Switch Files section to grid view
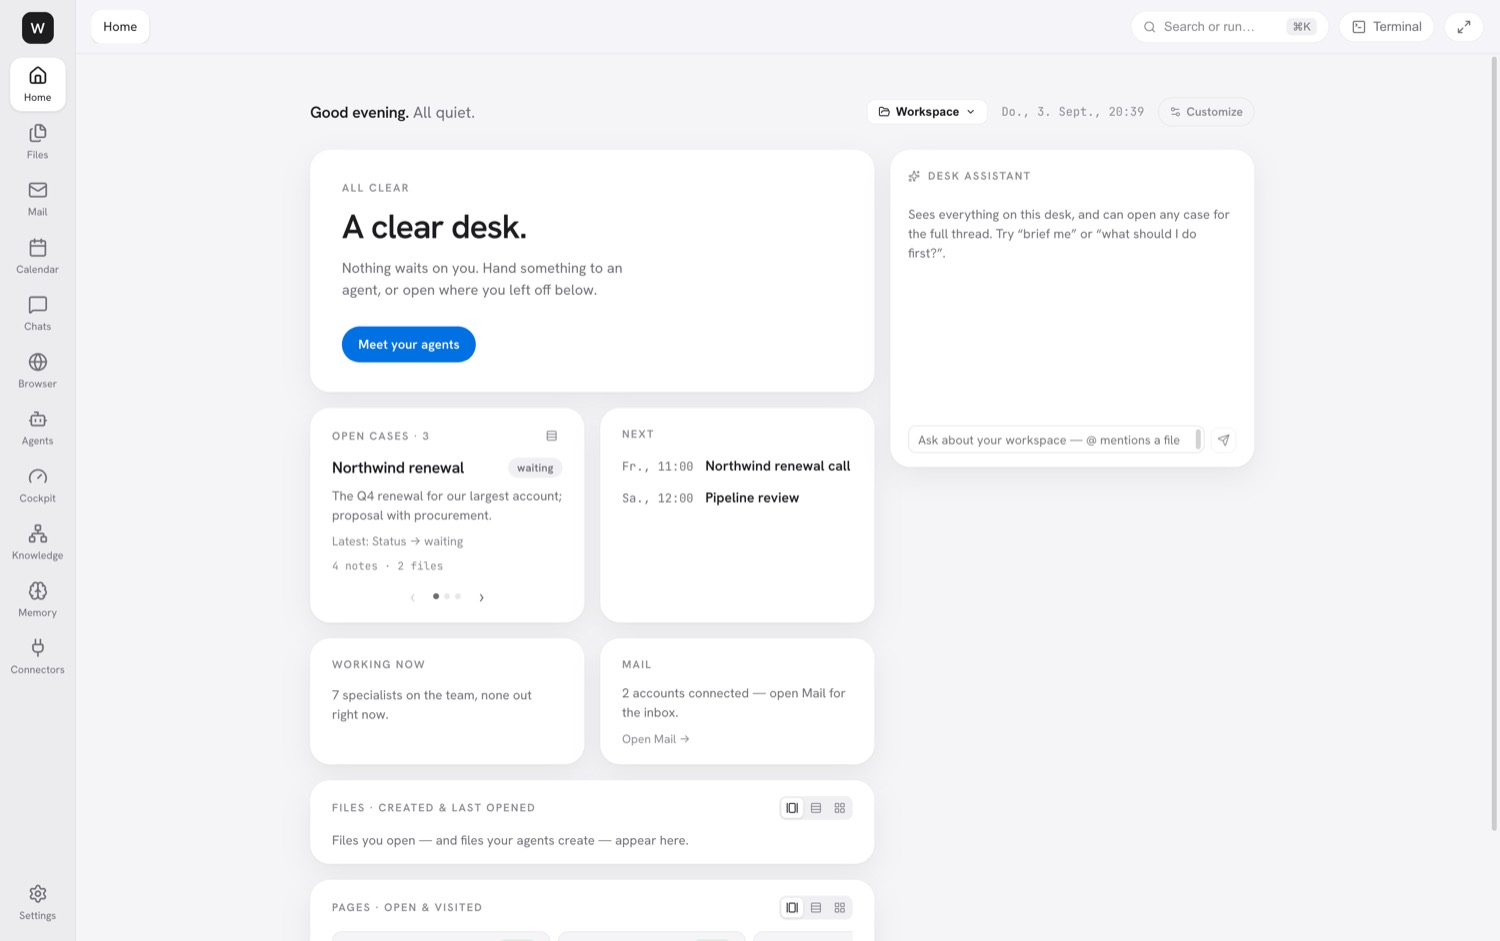 pos(840,808)
